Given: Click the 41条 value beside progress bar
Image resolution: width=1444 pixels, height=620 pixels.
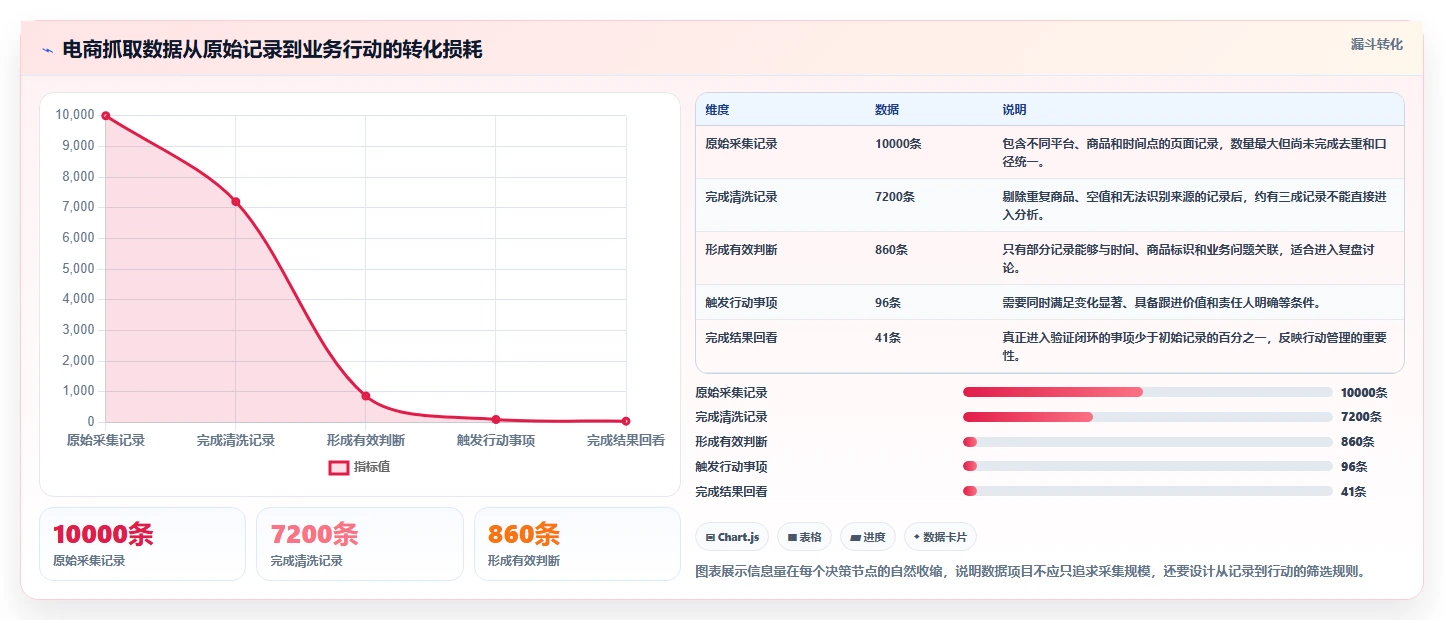Looking at the screenshot, I should pos(1353,492).
